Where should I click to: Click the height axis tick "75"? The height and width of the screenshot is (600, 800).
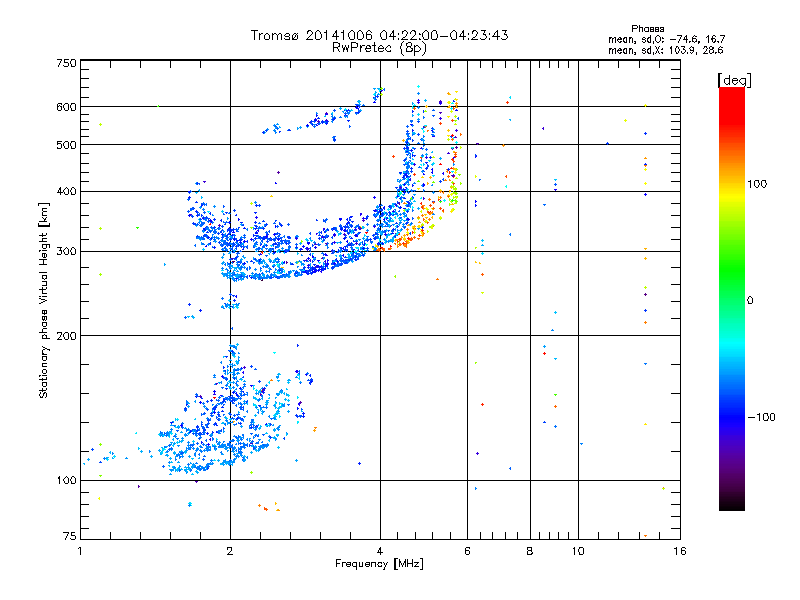coord(70,536)
